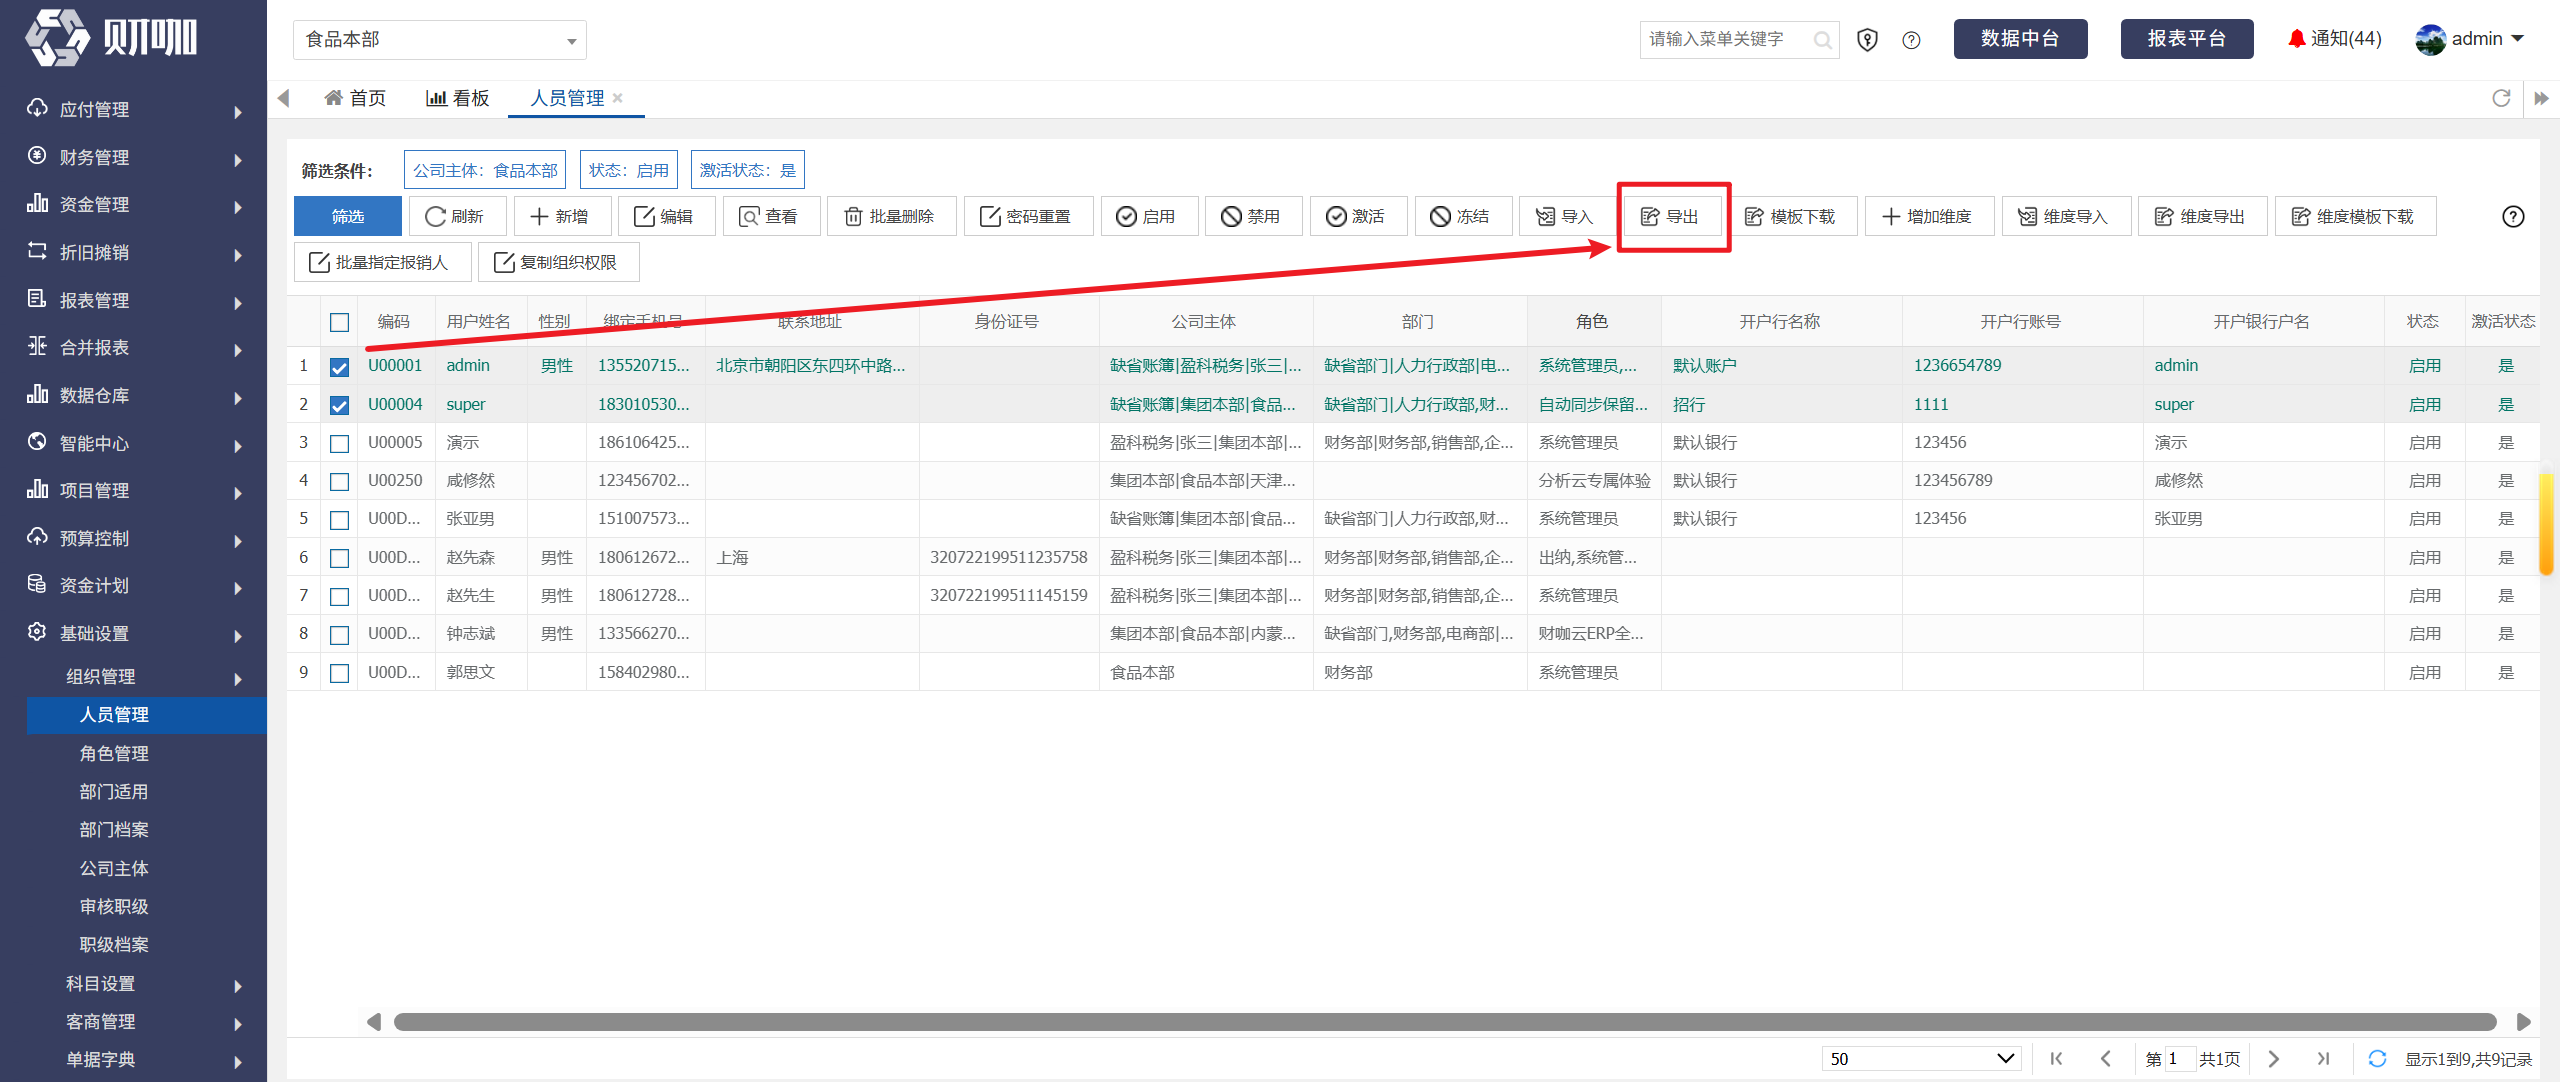Click the notification bell icon
The width and height of the screenshot is (2560, 1082).
[x=2297, y=39]
